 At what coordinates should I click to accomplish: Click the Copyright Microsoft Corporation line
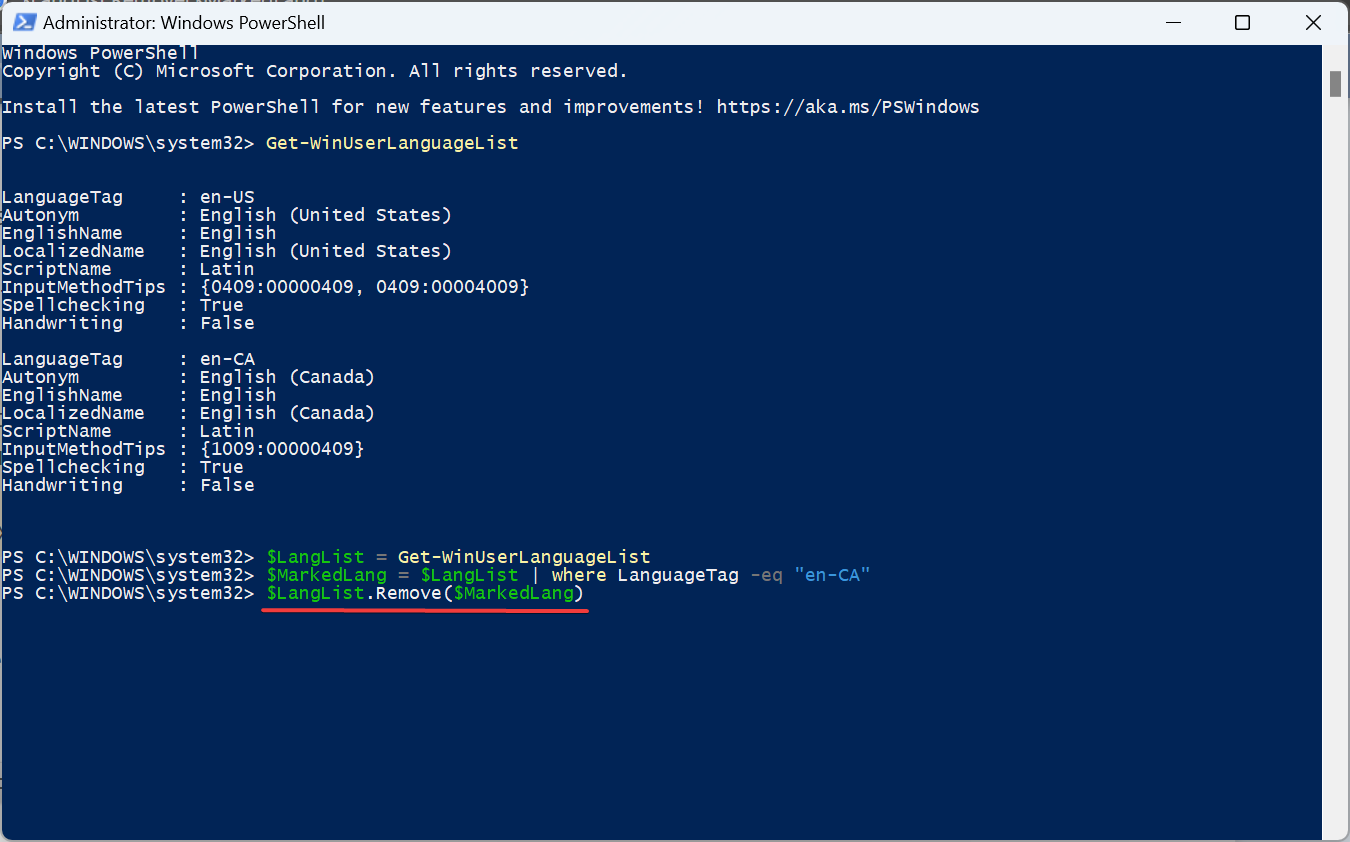click(x=315, y=70)
